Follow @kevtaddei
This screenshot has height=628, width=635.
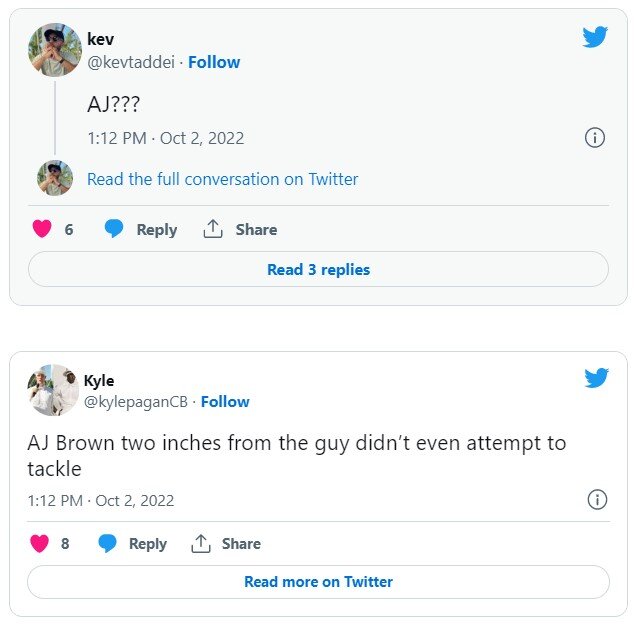coord(214,62)
